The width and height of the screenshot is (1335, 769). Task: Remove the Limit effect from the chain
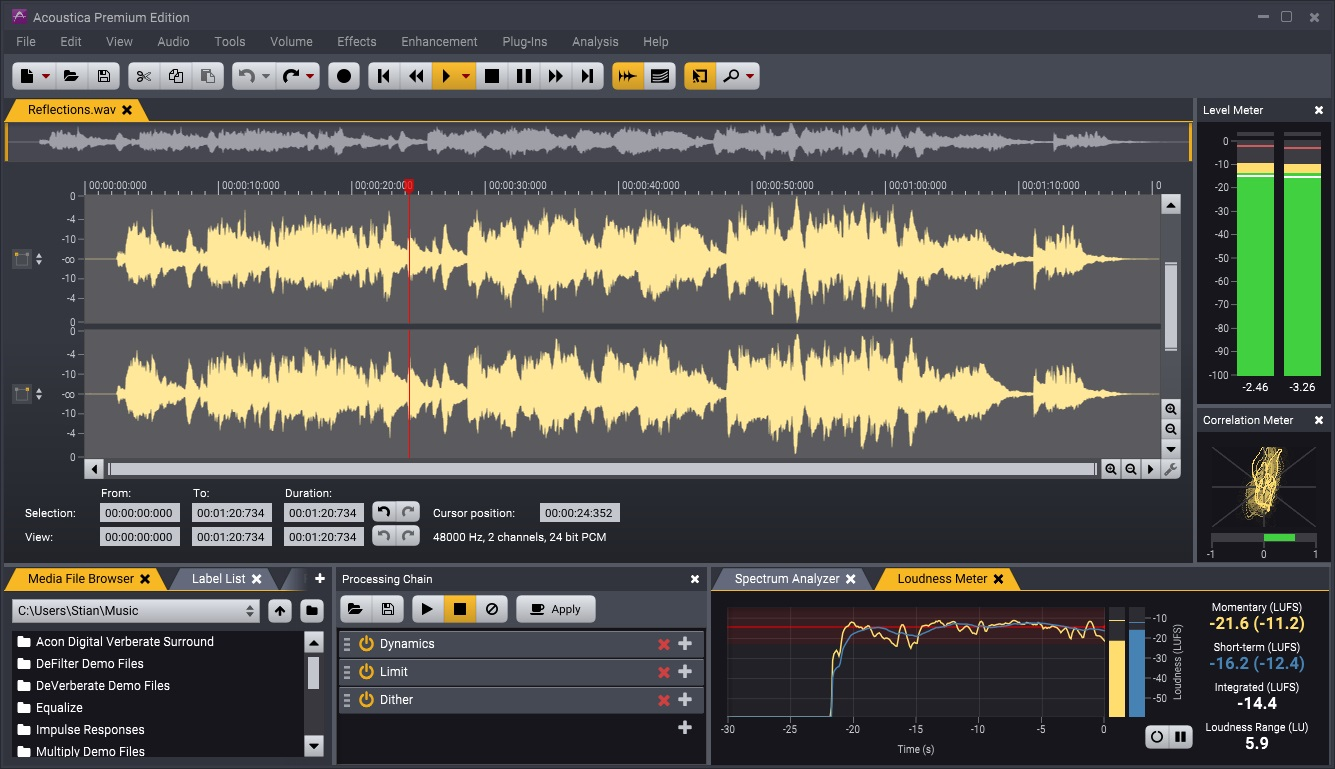tap(664, 672)
